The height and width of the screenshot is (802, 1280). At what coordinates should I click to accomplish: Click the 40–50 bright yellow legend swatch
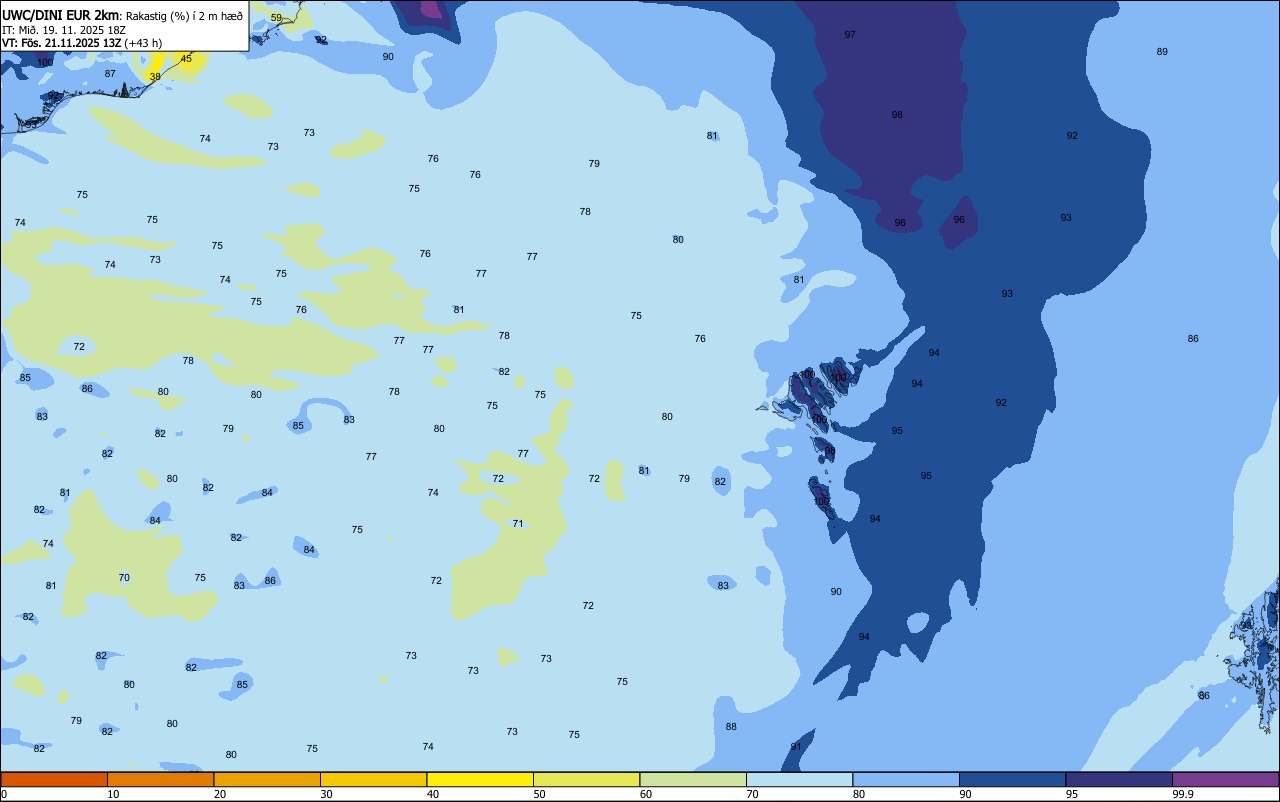coord(480,779)
